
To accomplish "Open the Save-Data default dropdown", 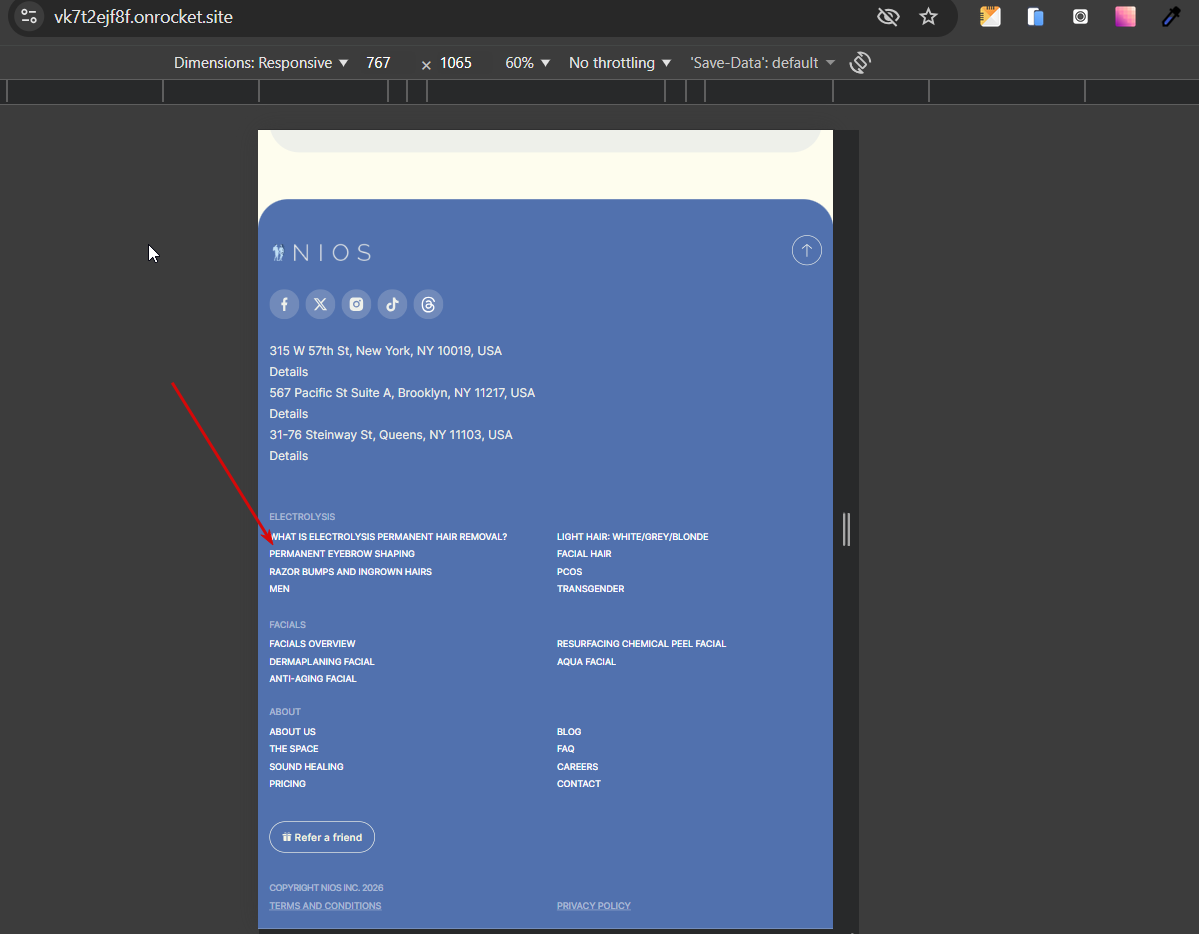I will 762,63.
